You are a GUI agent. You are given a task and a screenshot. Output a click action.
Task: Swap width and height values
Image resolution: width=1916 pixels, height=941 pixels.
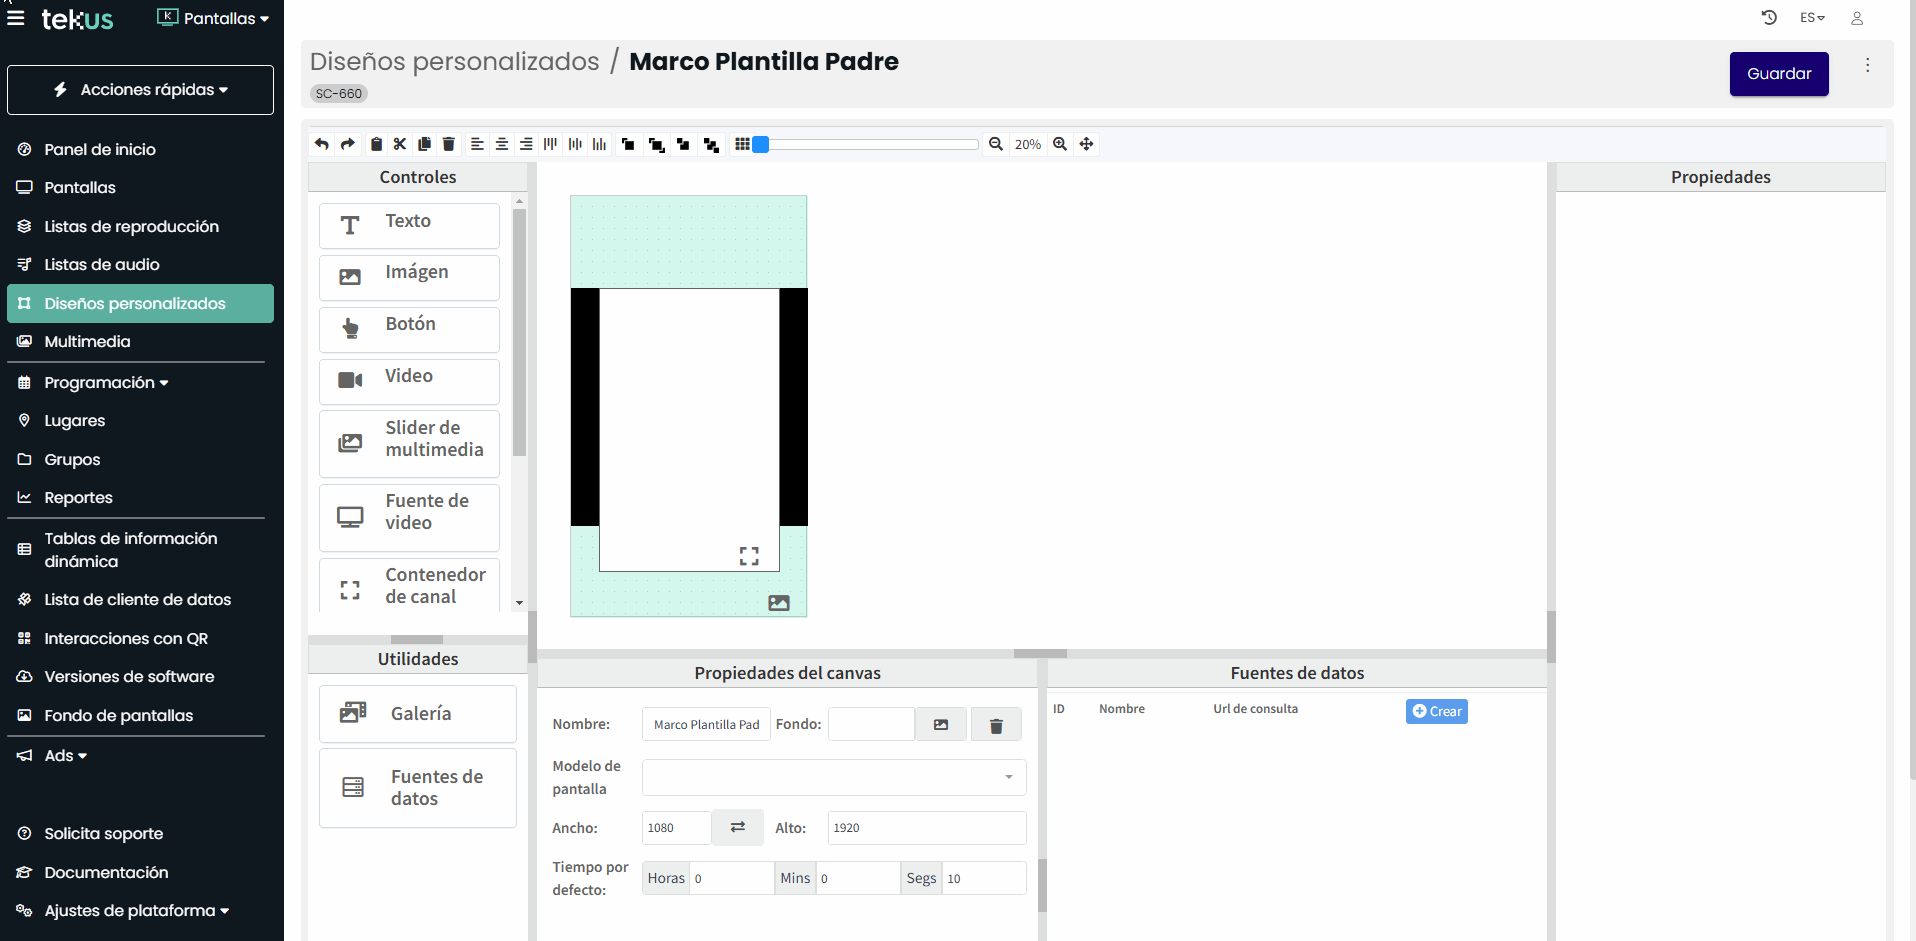(737, 827)
